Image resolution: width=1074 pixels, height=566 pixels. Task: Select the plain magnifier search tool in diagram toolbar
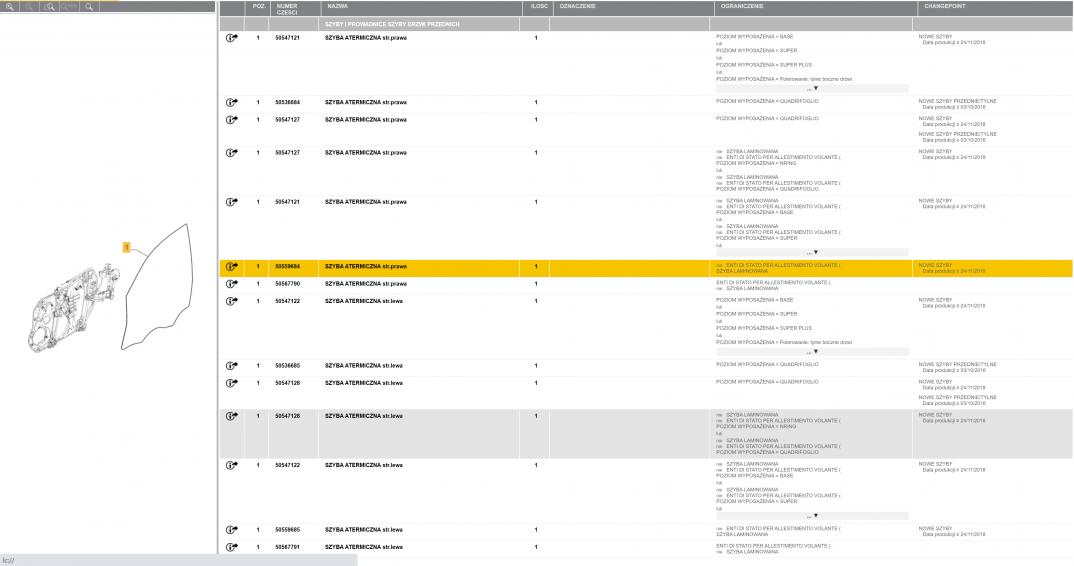(89, 6)
